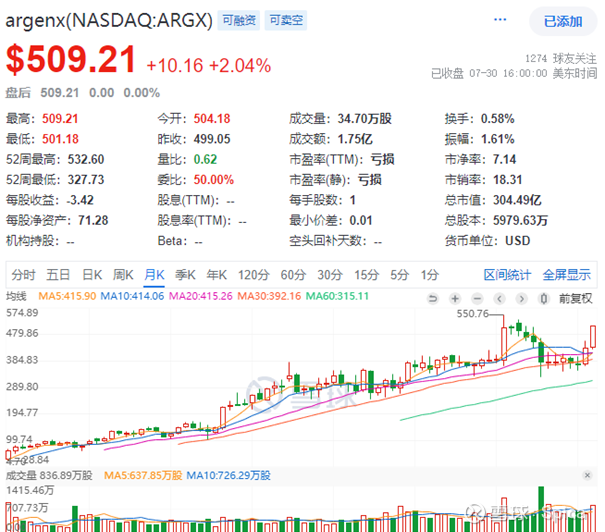The width and height of the screenshot is (605, 532).
Task: Click the $509.21 current price
Action: click(71, 59)
